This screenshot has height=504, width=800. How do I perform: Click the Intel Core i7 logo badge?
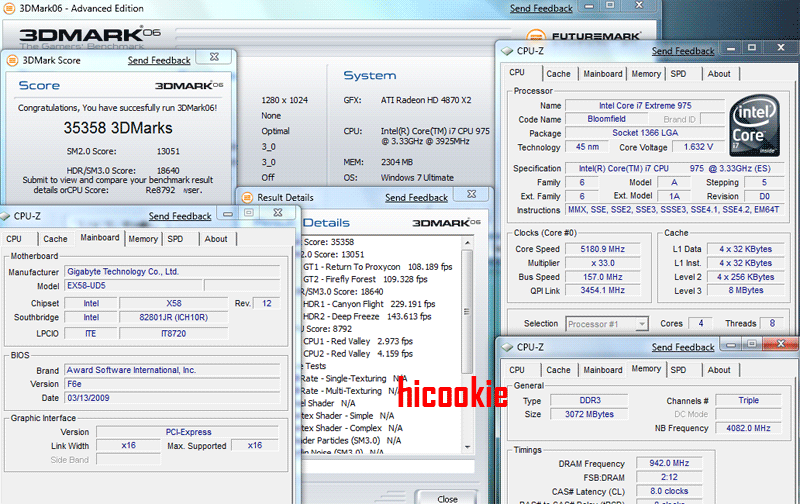pyautogui.click(x=755, y=125)
